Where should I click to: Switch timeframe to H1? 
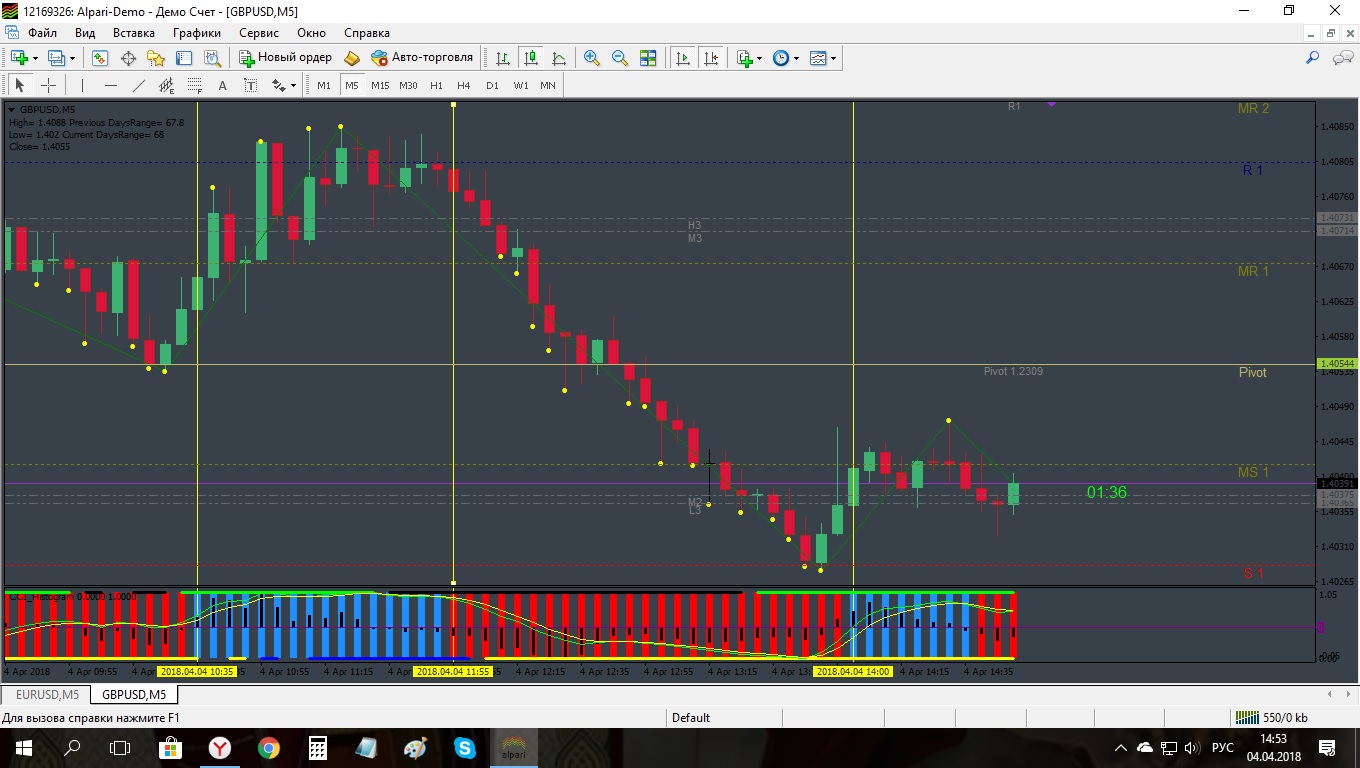coord(436,85)
